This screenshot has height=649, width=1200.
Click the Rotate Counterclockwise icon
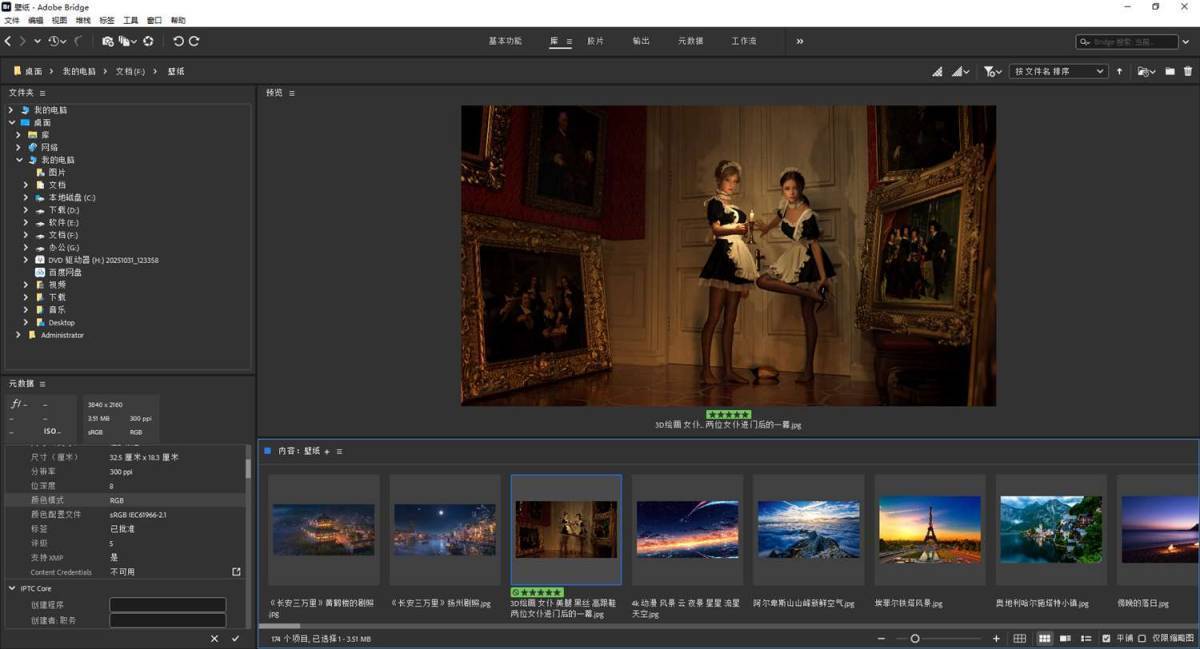[179, 41]
